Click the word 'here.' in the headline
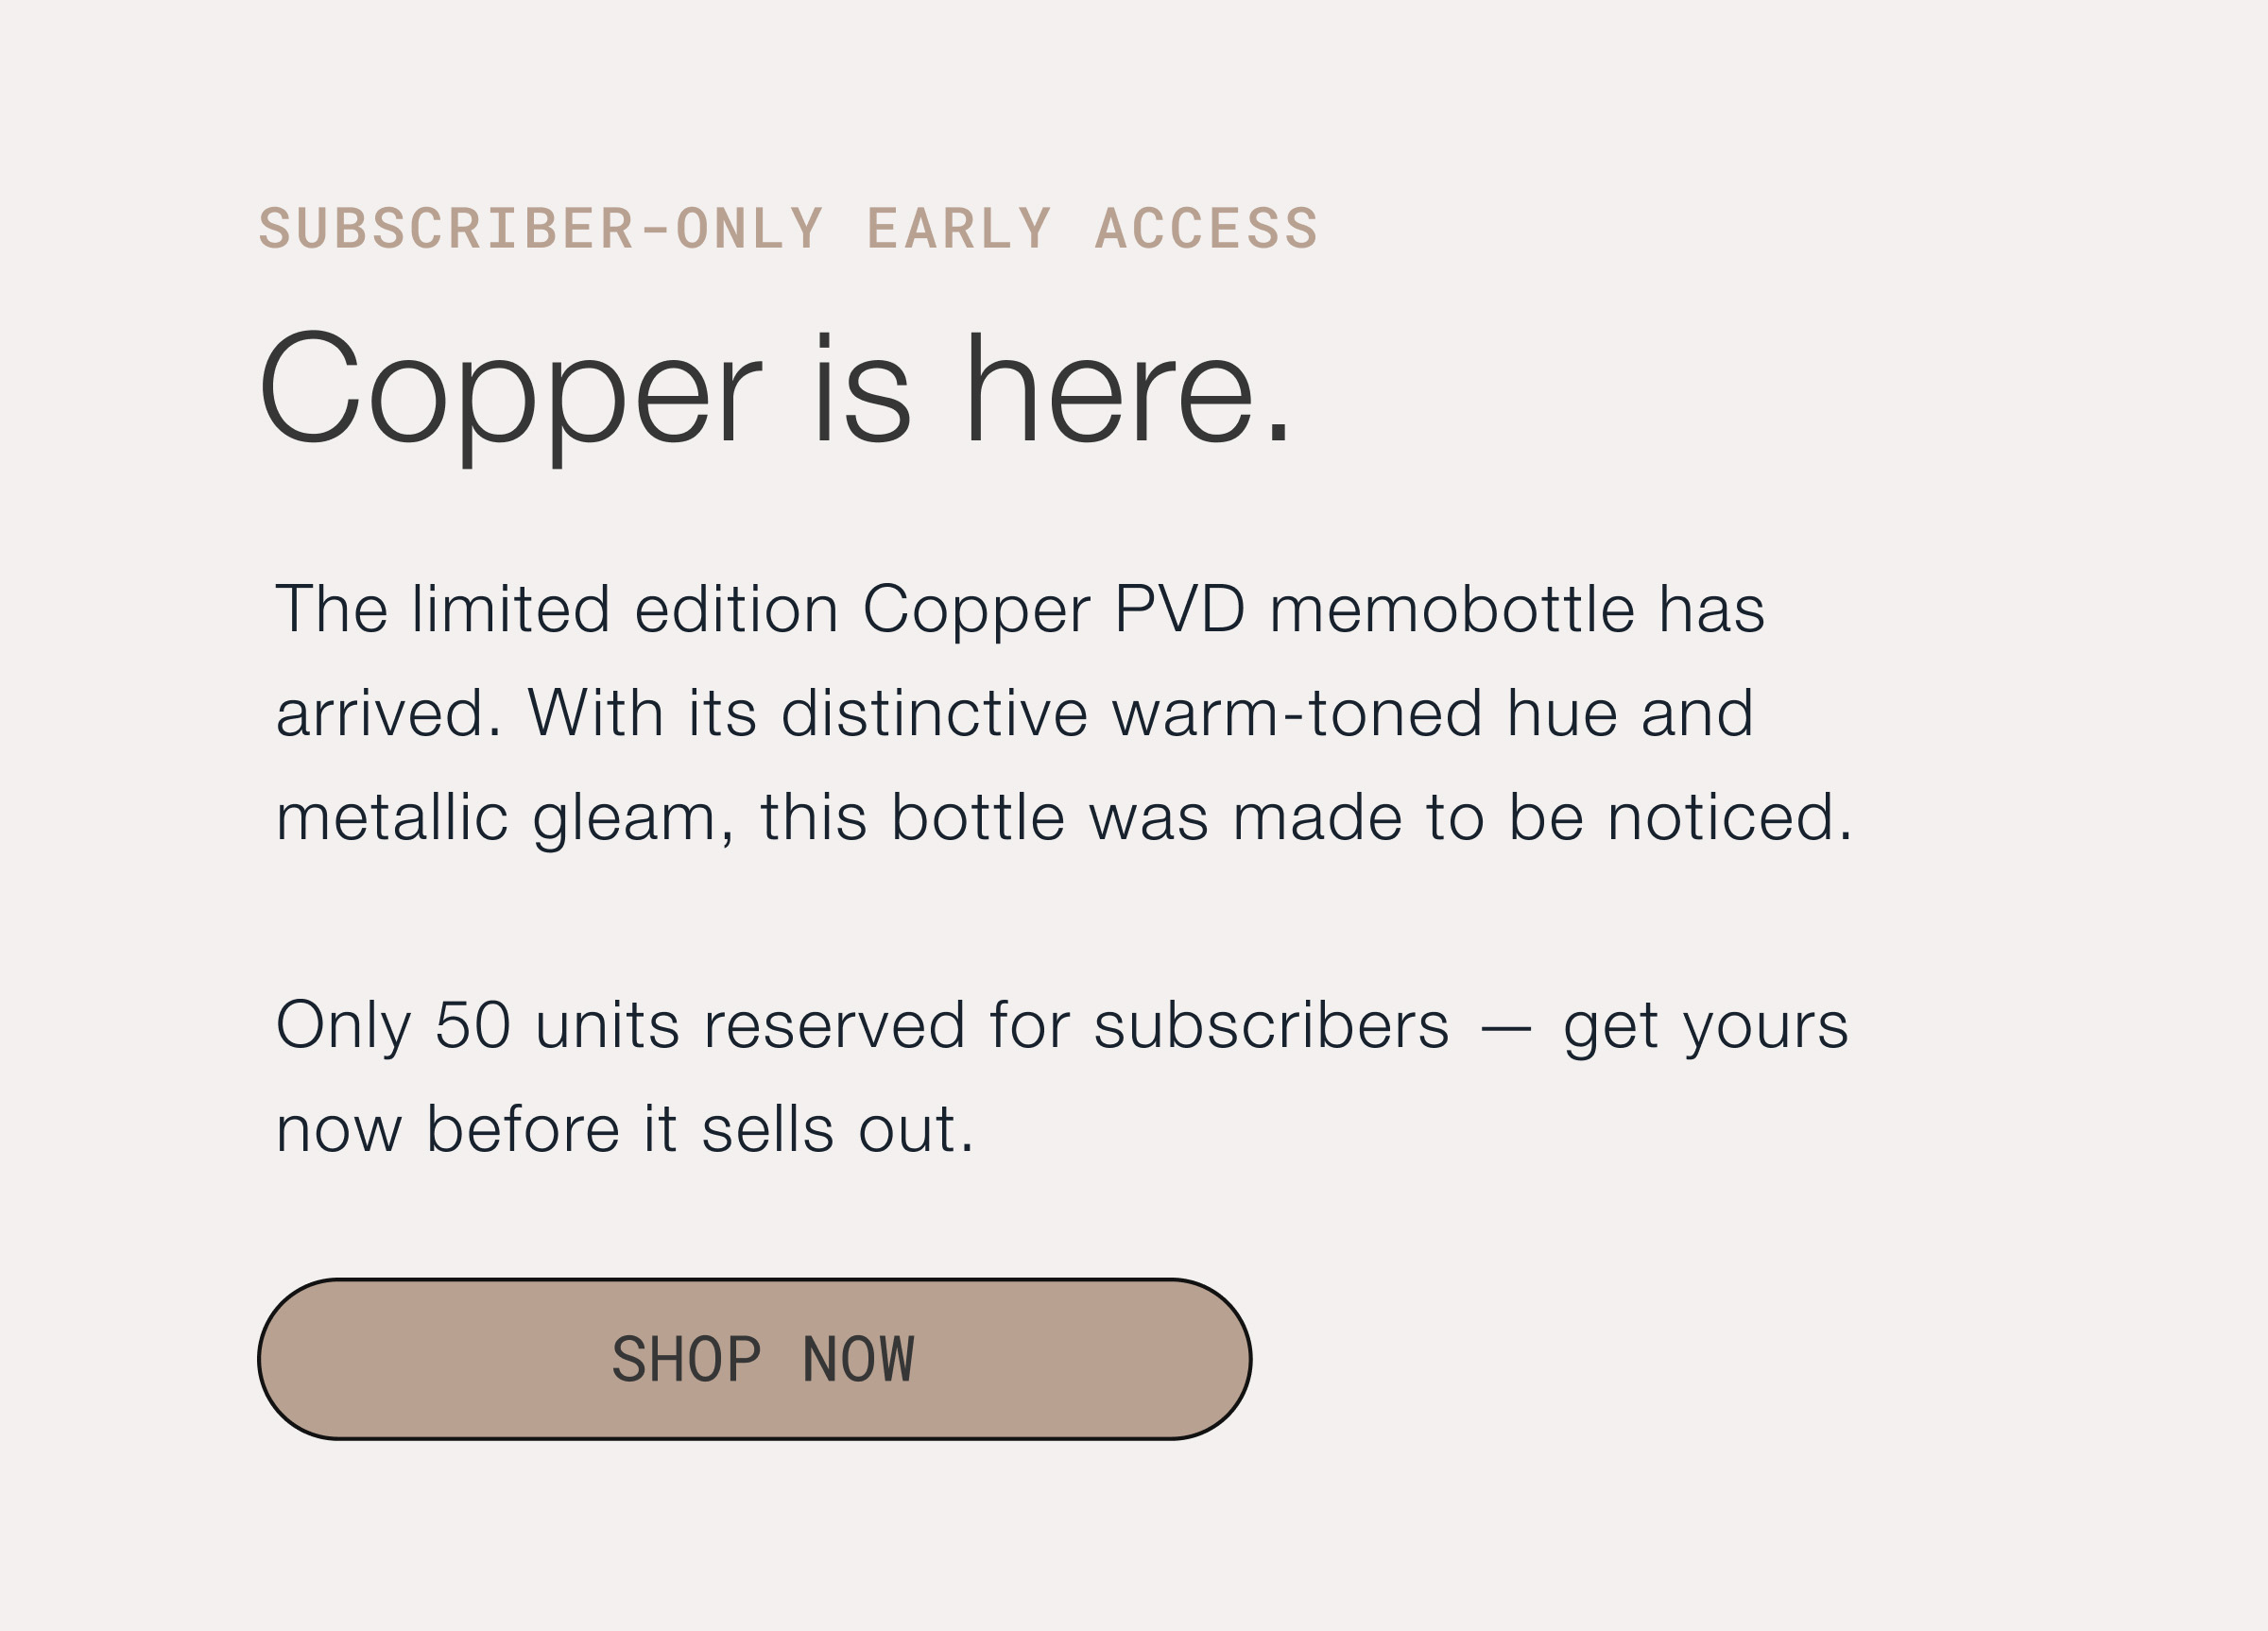The image size is (2268, 1631). pyautogui.click(x=1130, y=388)
